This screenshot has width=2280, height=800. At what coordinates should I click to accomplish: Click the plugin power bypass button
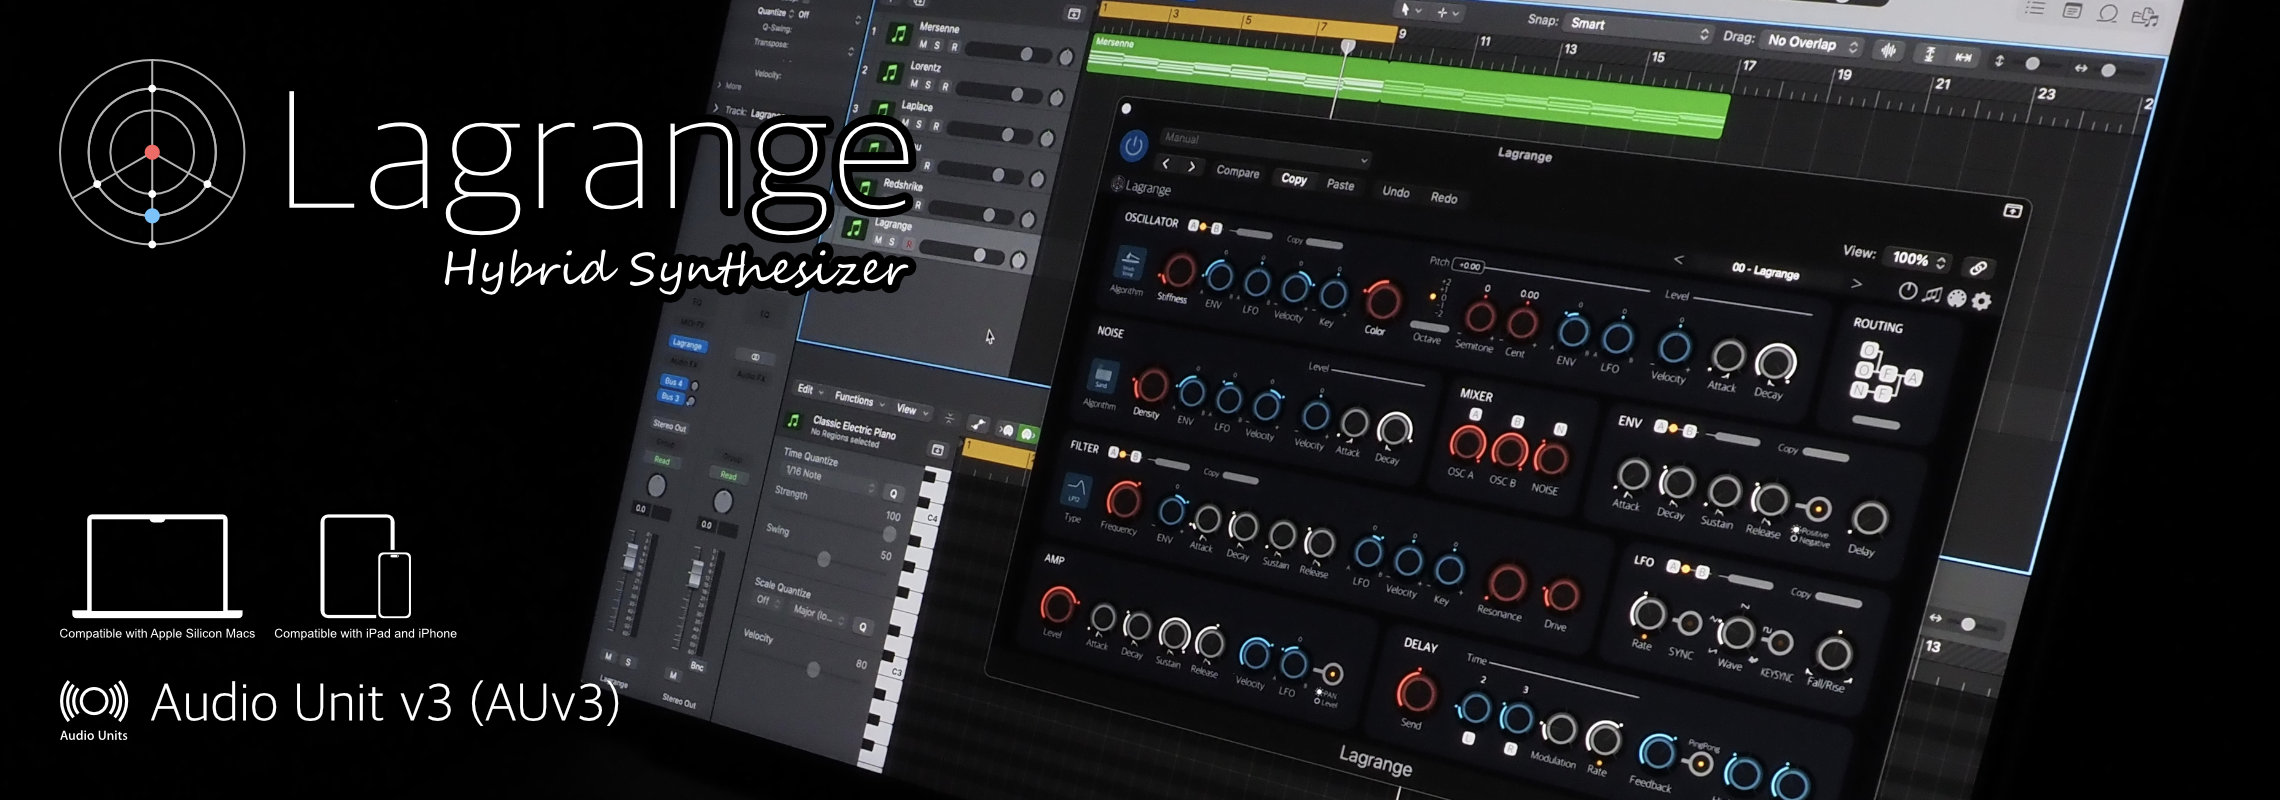tap(1133, 147)
